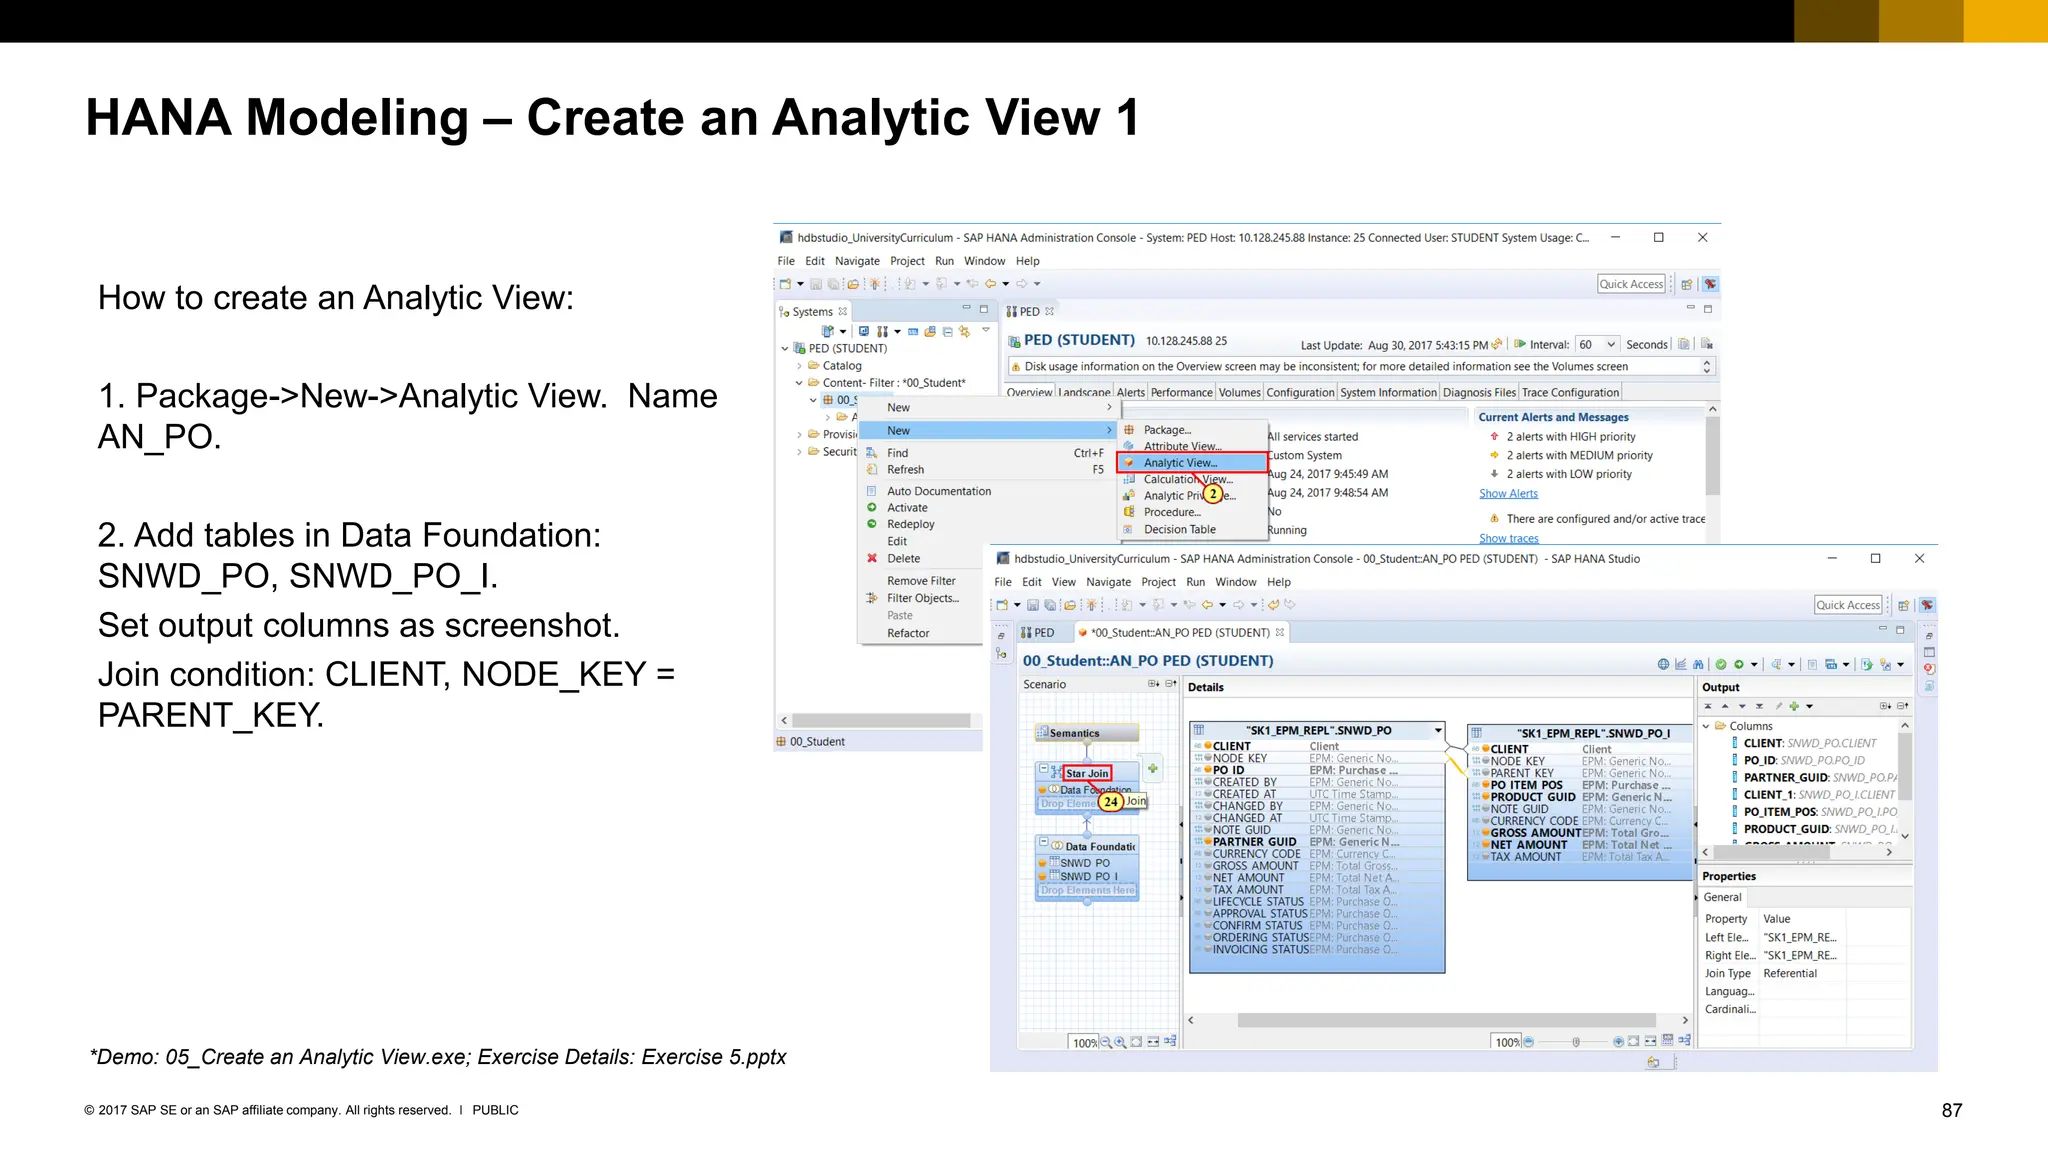Toggle the TAX AMOUNT output dot in SNWD_PO_I
The image size is (2048, 1152).
tap(1486, 857)
